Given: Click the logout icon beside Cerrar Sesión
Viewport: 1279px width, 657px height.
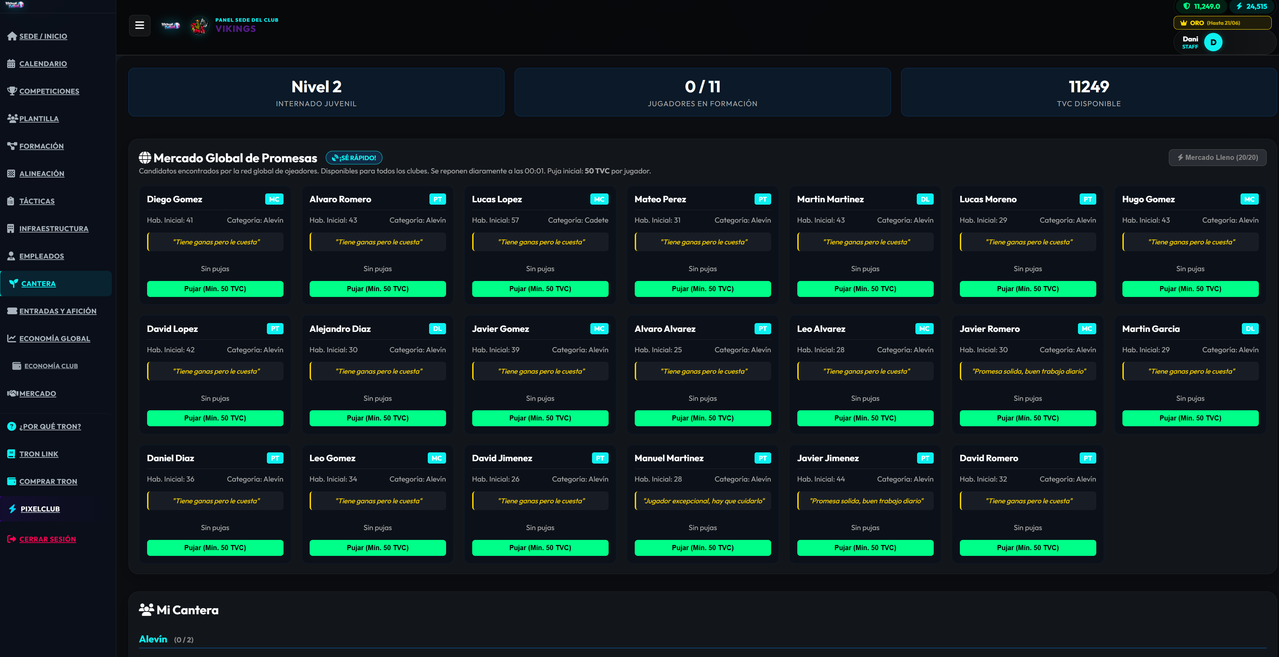Looking at the screenshot, I should pyautogui.click(x=12, y=539).
